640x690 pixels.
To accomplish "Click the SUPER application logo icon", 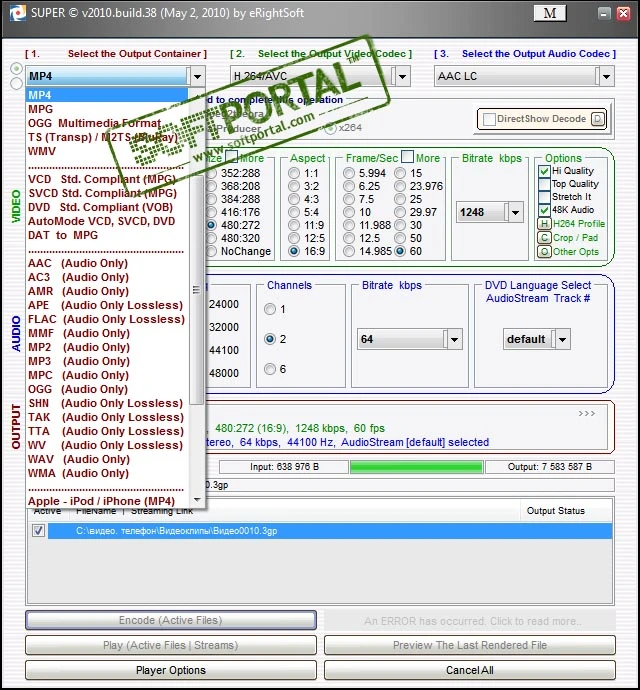I will point(18,13).
